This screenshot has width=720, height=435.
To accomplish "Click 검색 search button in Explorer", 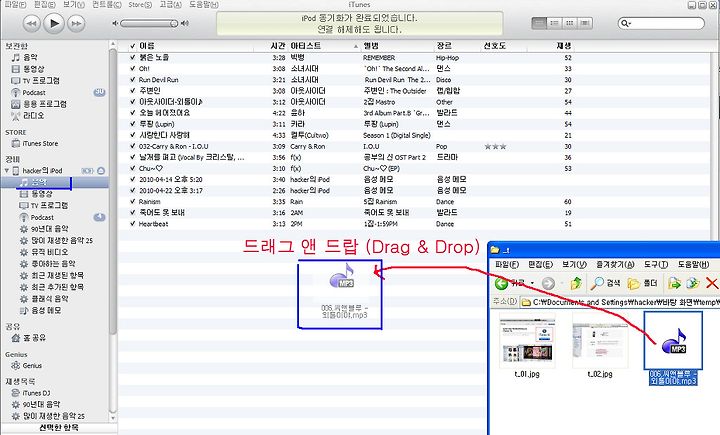I will [x=605, y=283].
